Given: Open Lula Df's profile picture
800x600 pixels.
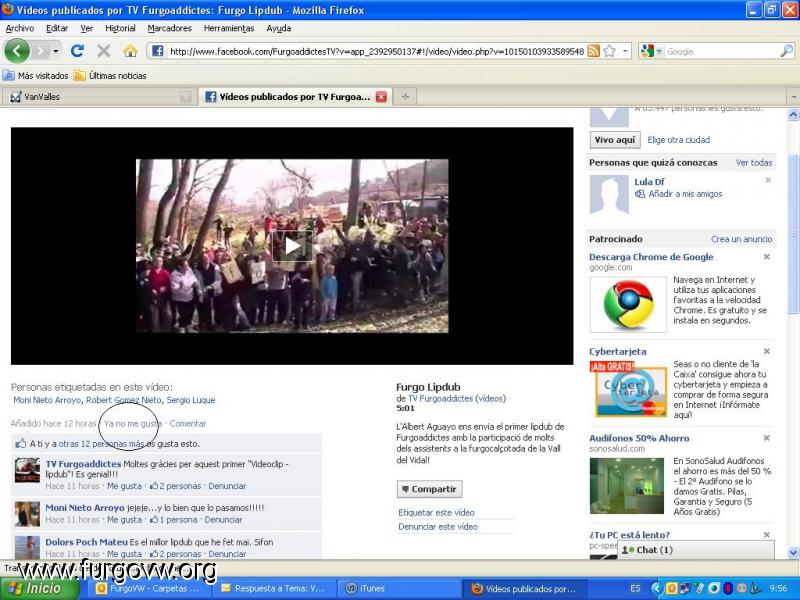Looking at the screenshot, I should (x=609, y=195).
